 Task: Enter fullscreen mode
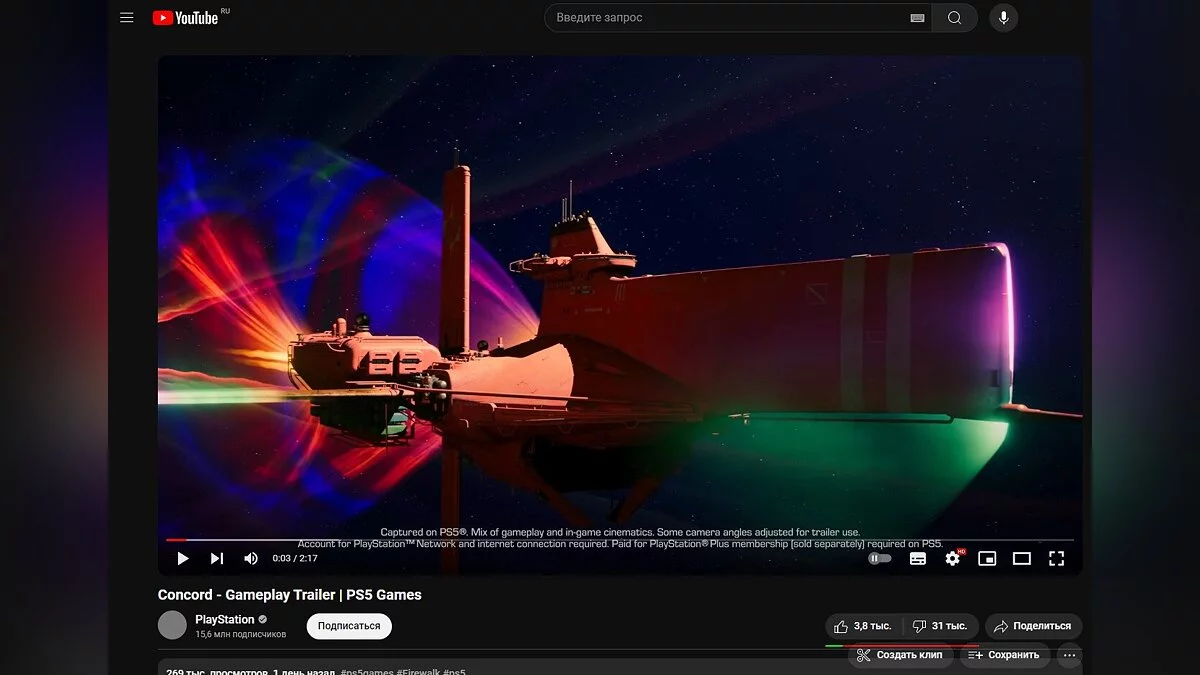(1056, 558)
